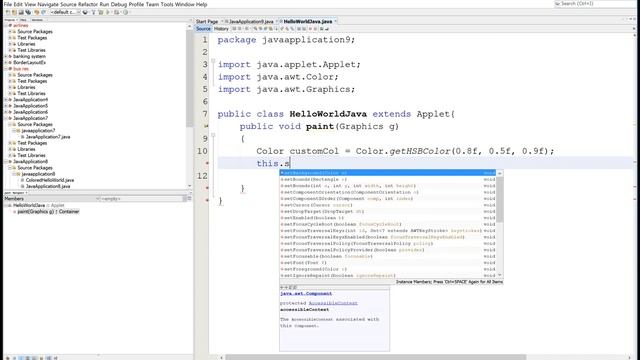640x360 pixels.
Task: Switch to History view
Action: pos(221,29)
